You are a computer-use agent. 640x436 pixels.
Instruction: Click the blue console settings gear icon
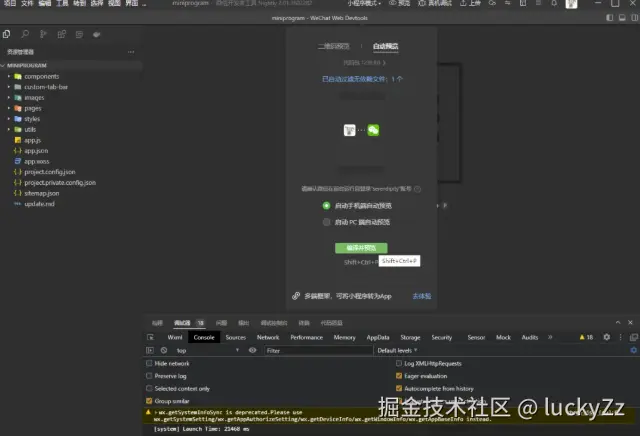tap(633, 350)
